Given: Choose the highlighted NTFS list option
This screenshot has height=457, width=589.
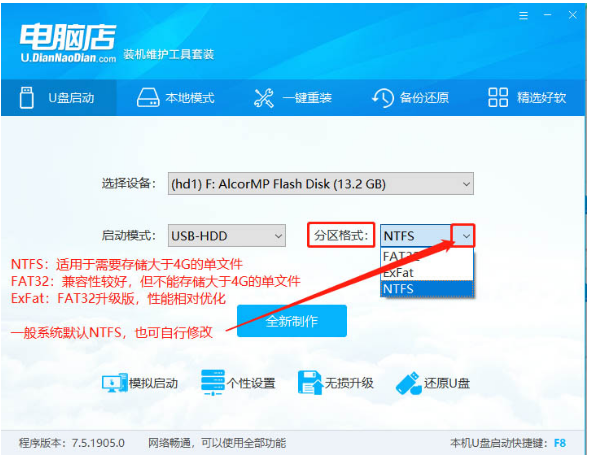Looking at the screenshot, I should (x=427, y=289).
